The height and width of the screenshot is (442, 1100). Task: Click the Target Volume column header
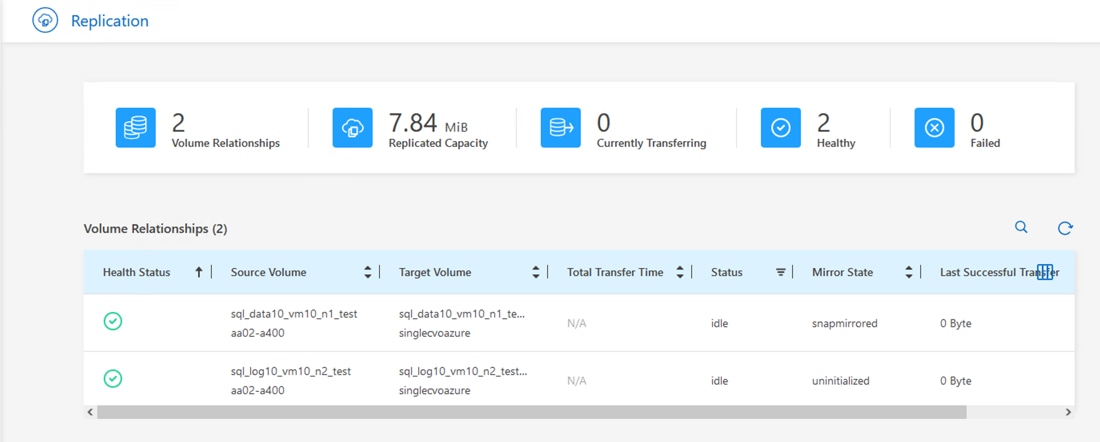coord(435,272)
